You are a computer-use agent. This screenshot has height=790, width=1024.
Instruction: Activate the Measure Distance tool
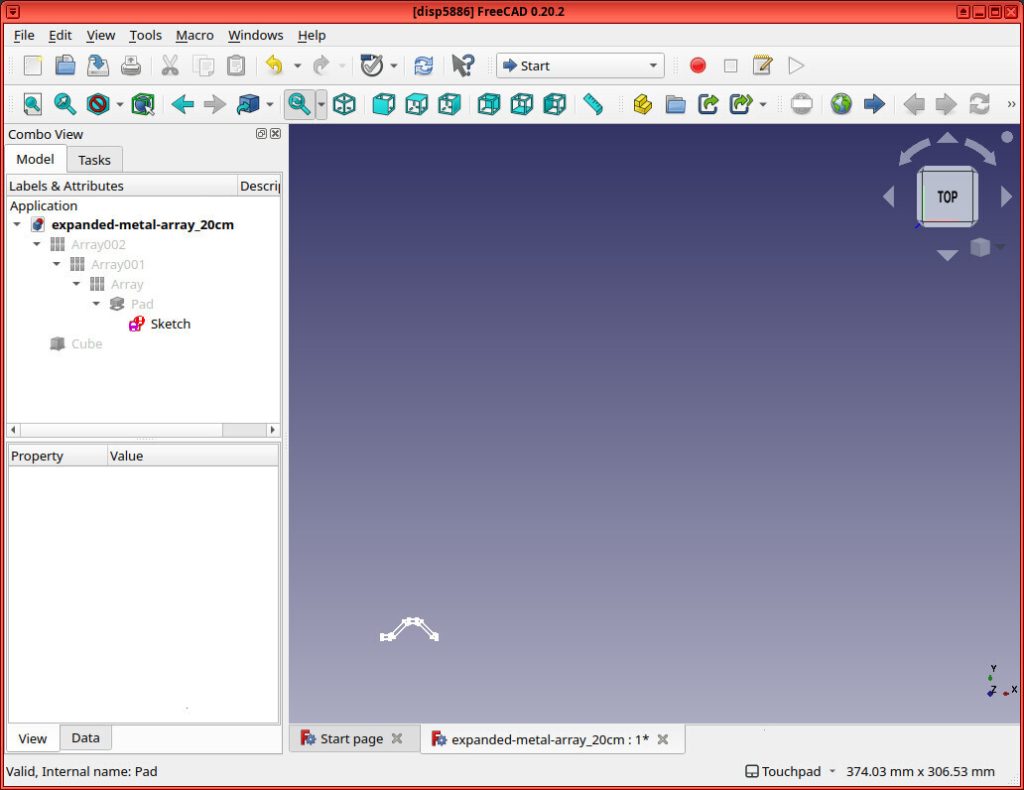(x=593, y=103)
